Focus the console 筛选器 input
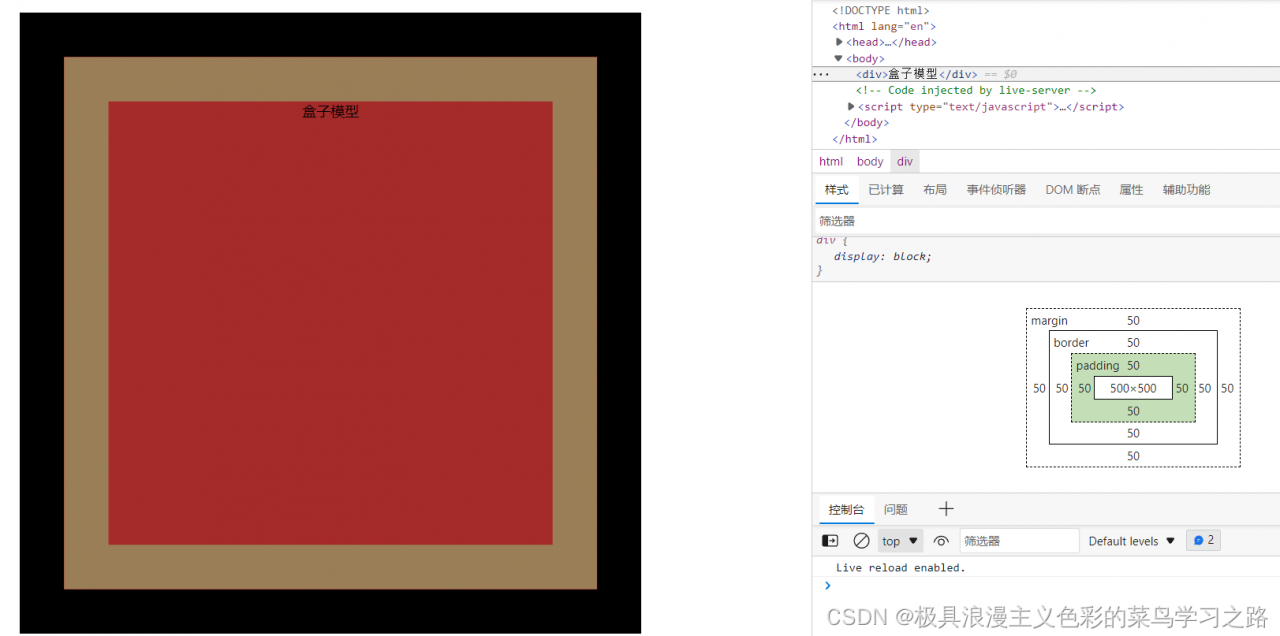Screen dimensions: 1280x636 click(1019, 541)
